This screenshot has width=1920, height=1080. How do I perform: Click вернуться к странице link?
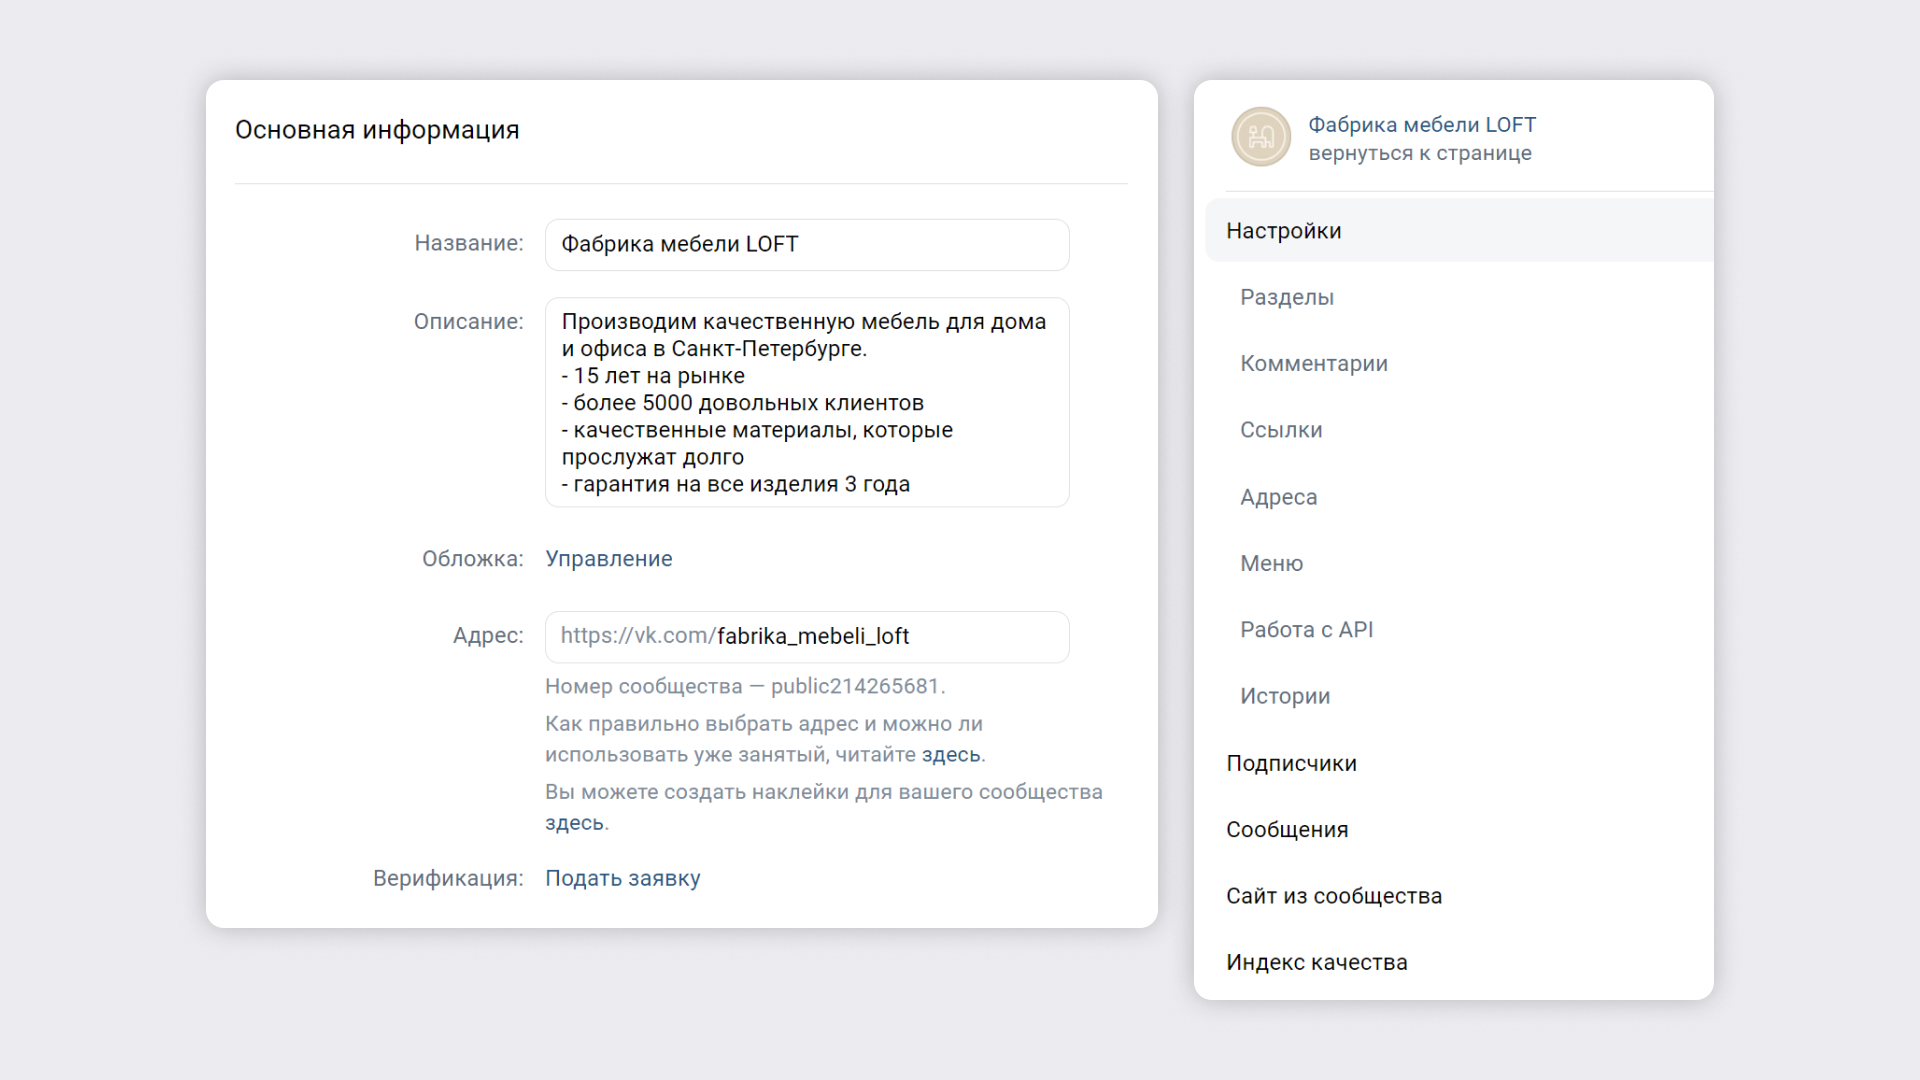[x=1420, y=153]
